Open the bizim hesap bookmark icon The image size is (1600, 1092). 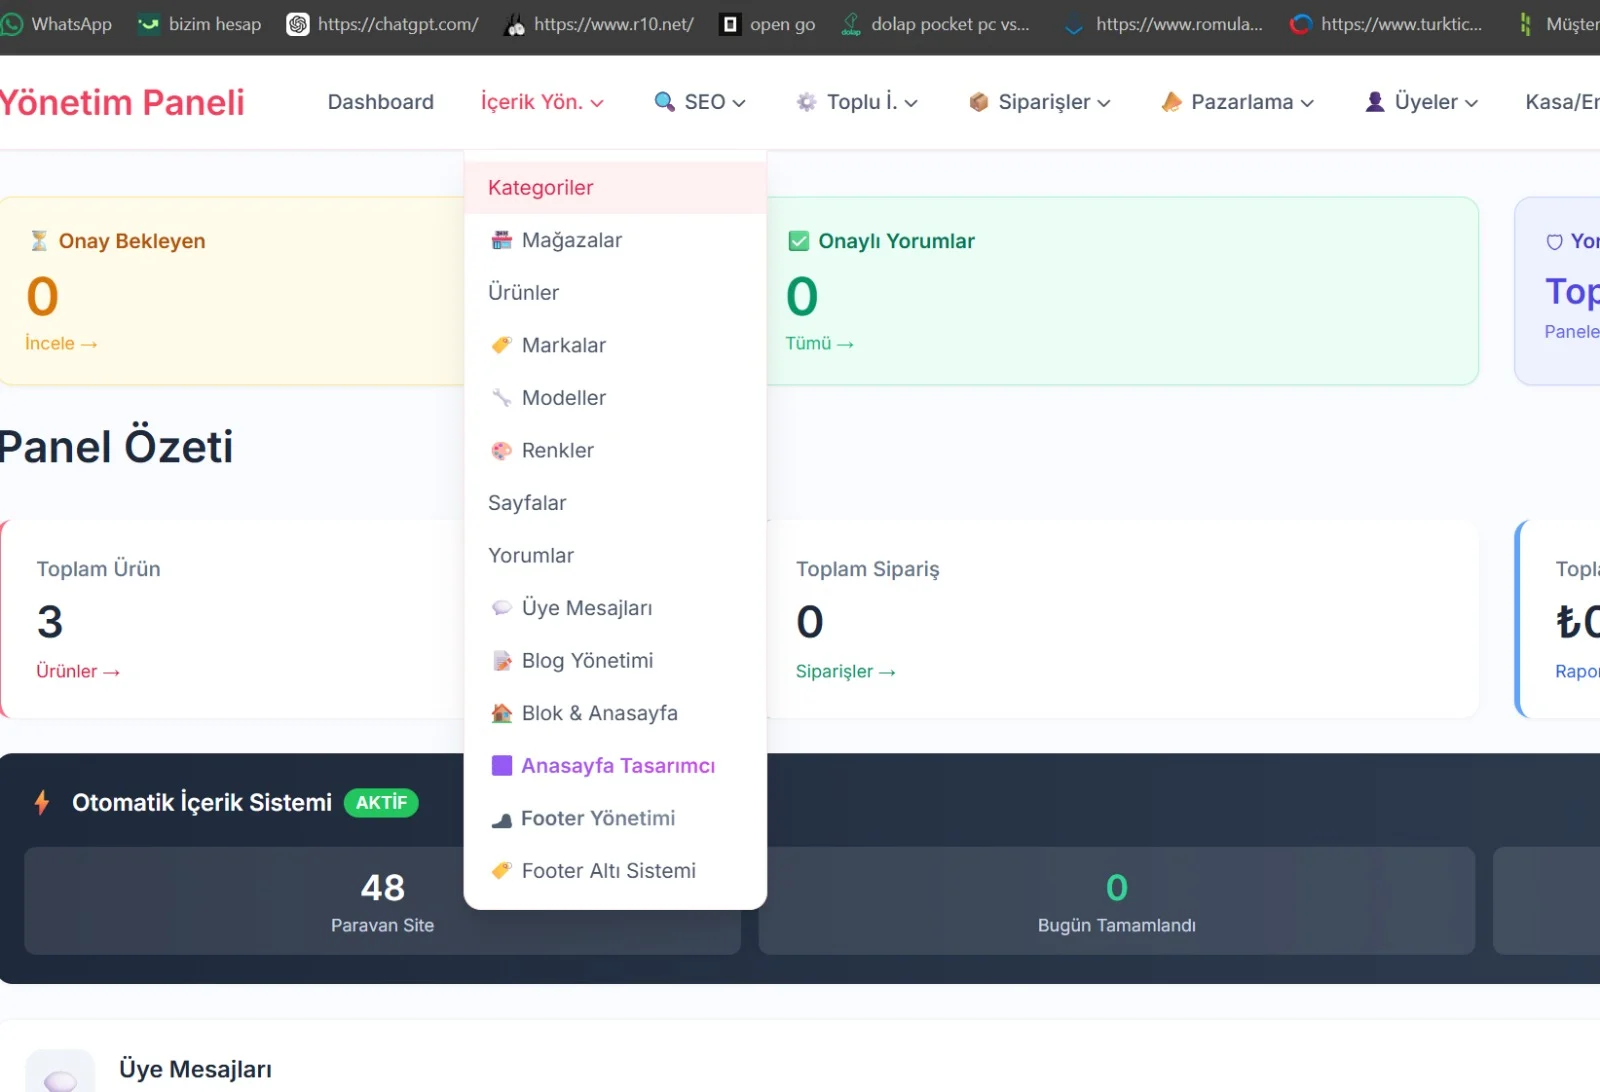(x=148, y=24)
